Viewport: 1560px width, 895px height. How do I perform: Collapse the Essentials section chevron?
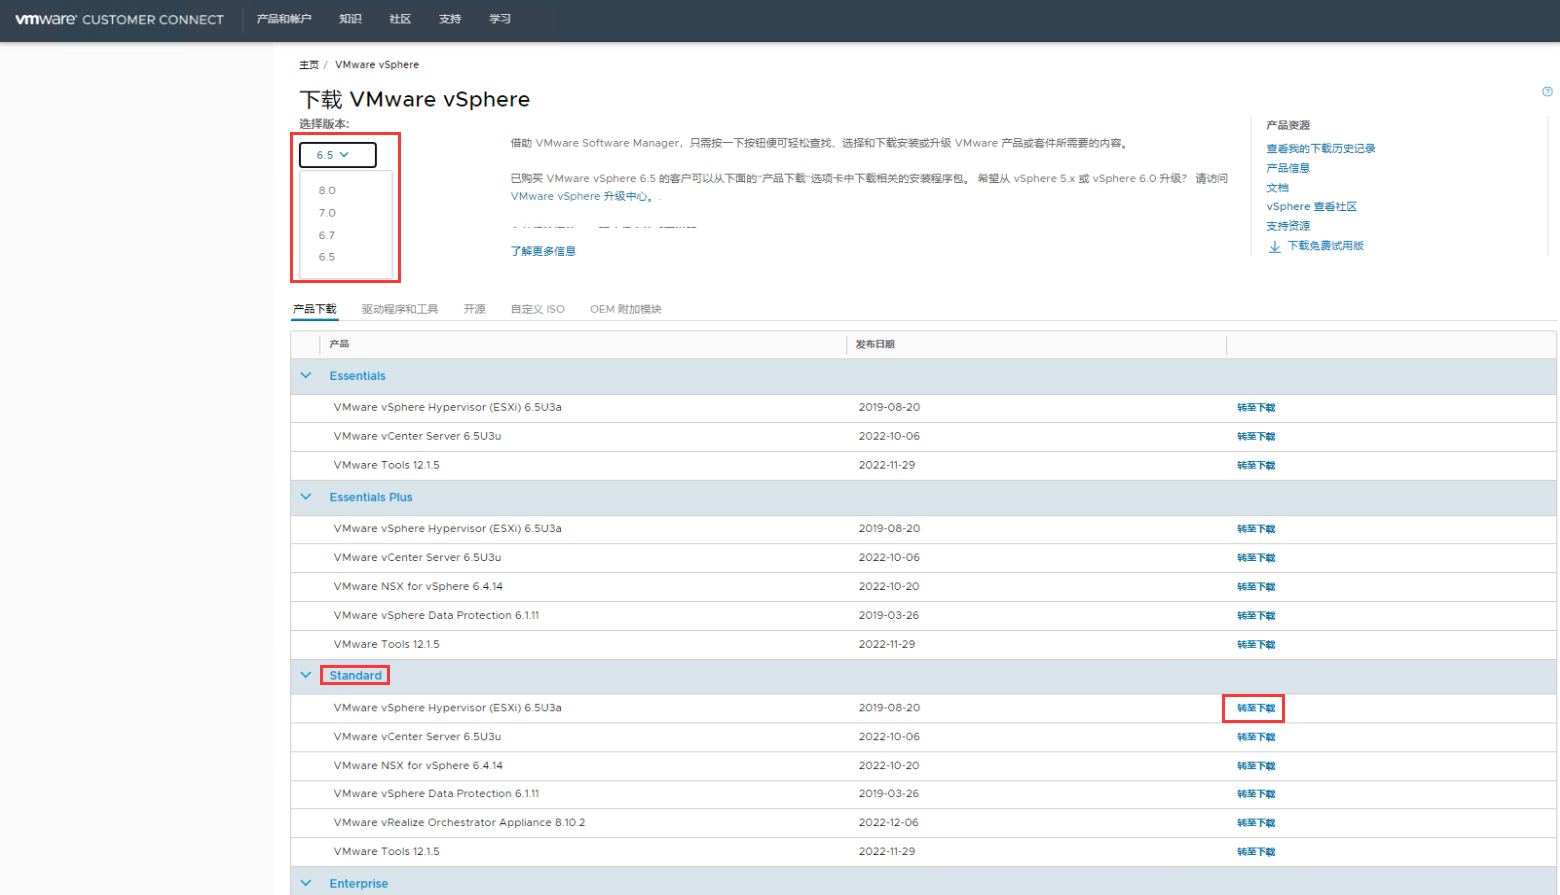[x=306, y=376]
